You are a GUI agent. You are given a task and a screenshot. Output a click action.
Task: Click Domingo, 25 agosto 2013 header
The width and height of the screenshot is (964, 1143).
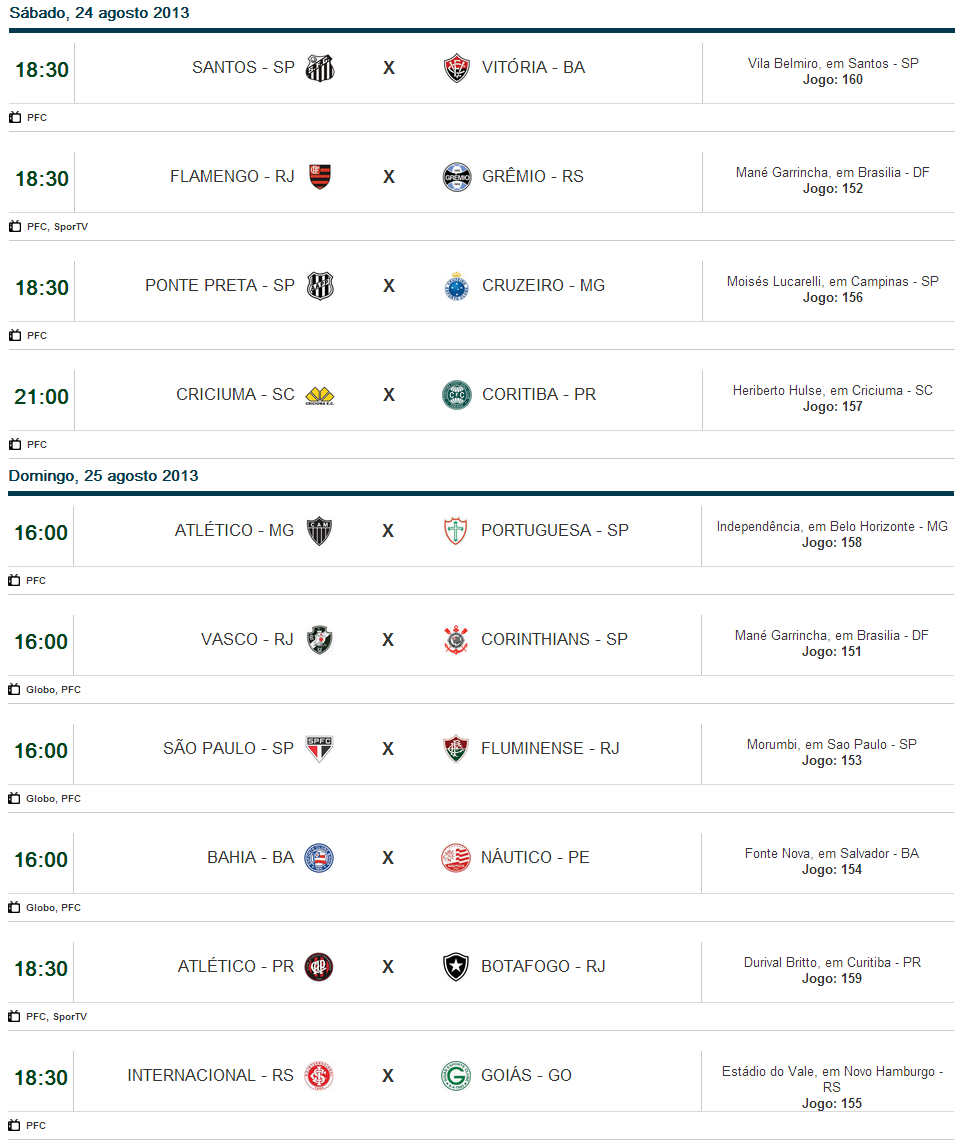coord(103,476)
